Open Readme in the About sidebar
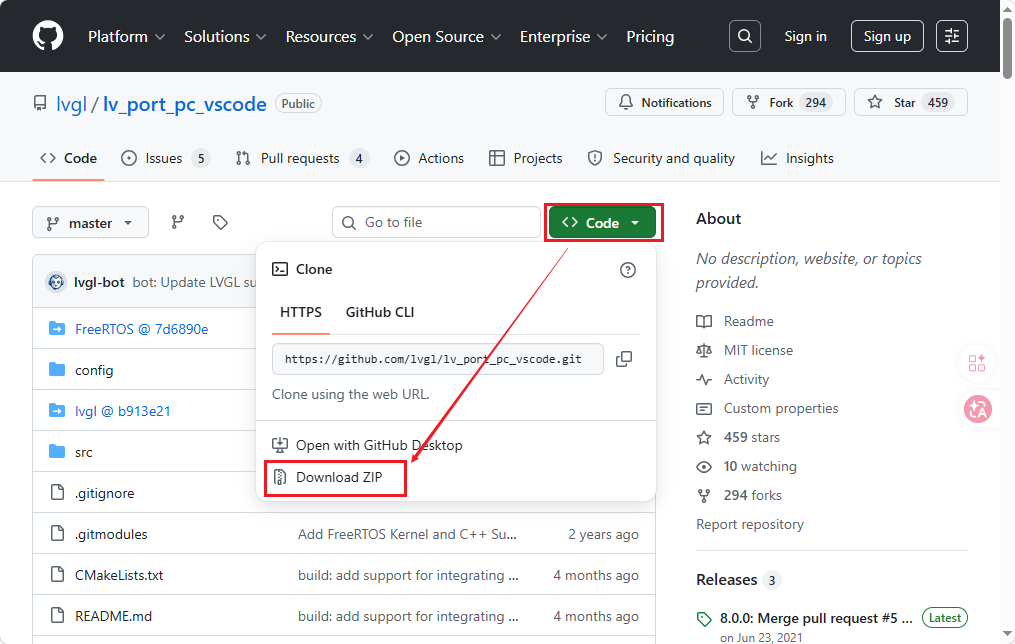This screenshot has width=1015, height=644. [748, 321]
